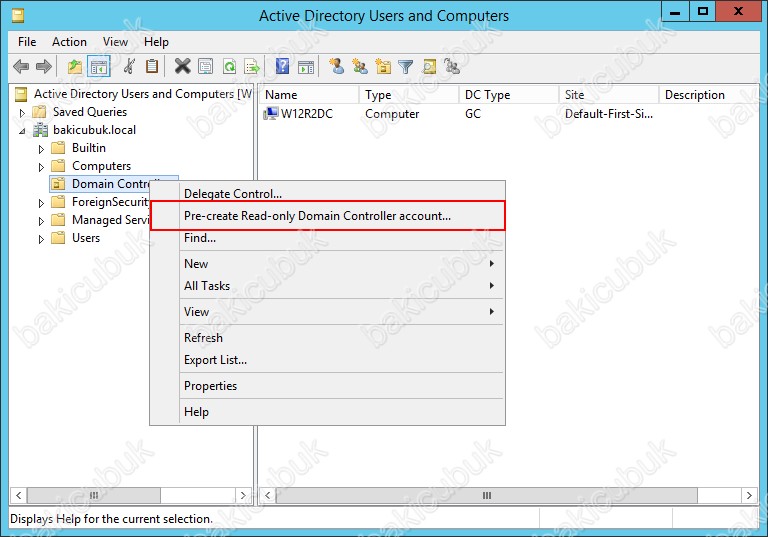The image size is (768, 537).
Task: Choose Help in context menu
Action: coord(328,412)
